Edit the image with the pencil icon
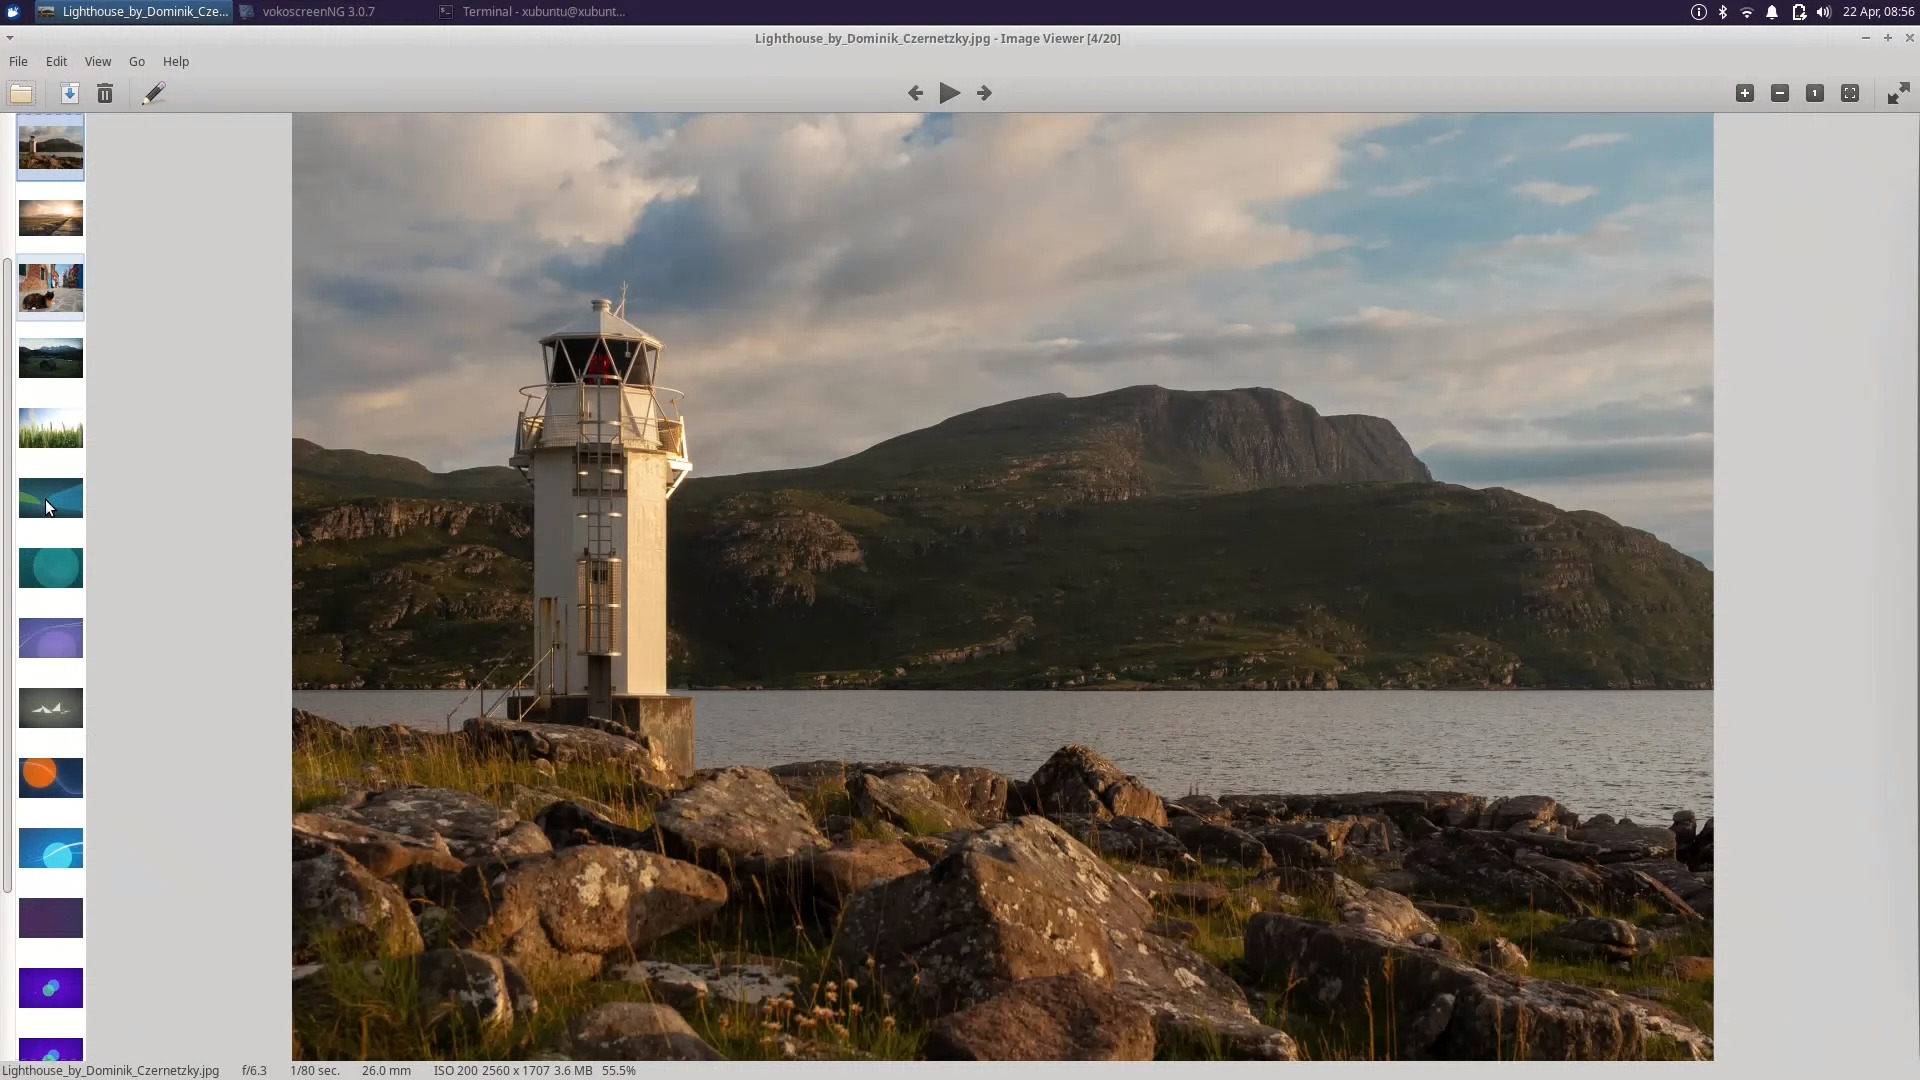 (153, 93)
